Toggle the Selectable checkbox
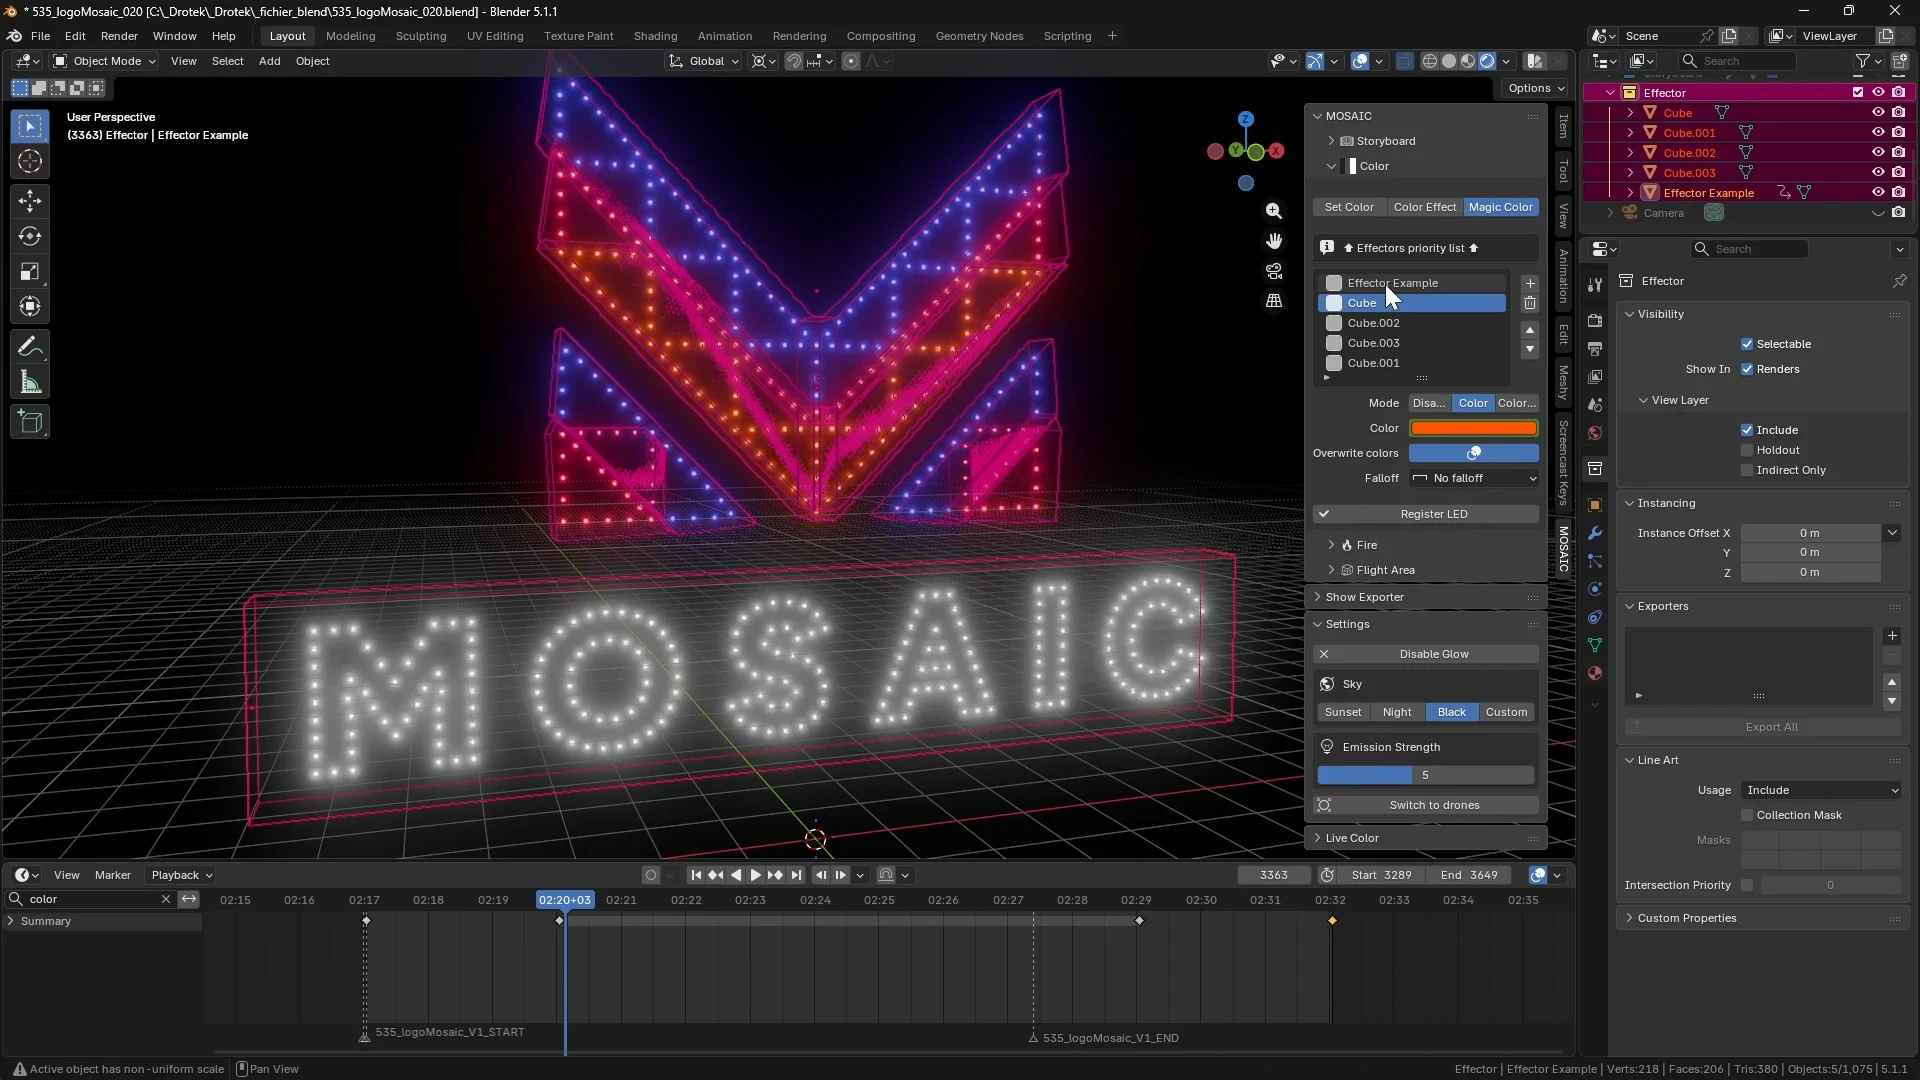Image resolution: width=1920 pixels, height=1080 pixels. click(1747, 344)
